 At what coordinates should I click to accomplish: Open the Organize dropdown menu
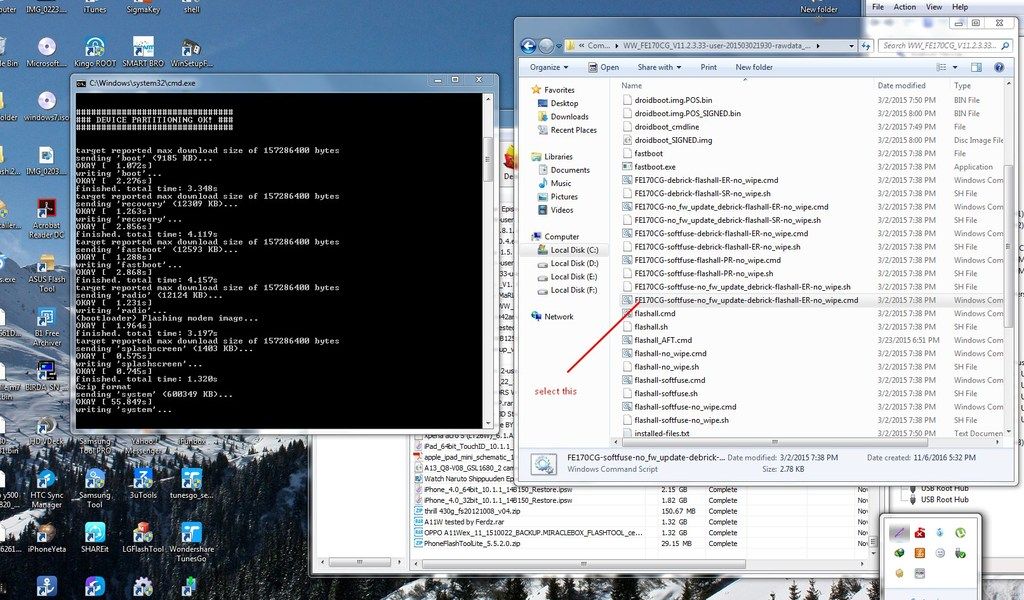548,67
